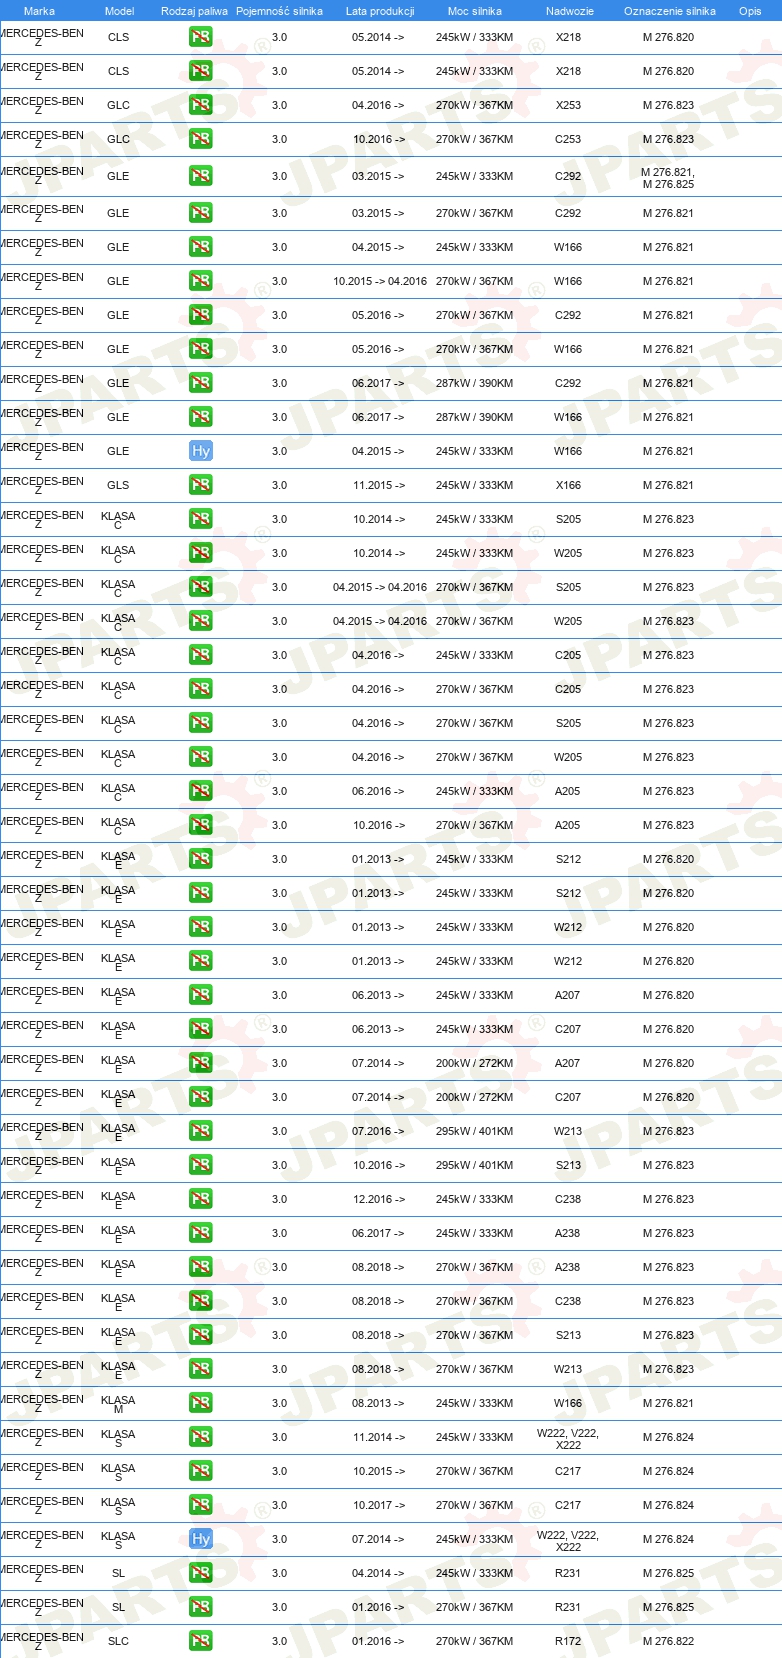Click the 3.0 capacity cell in the SLC row
Screen dimensions: 782x1658
[x=279, y=1641]
